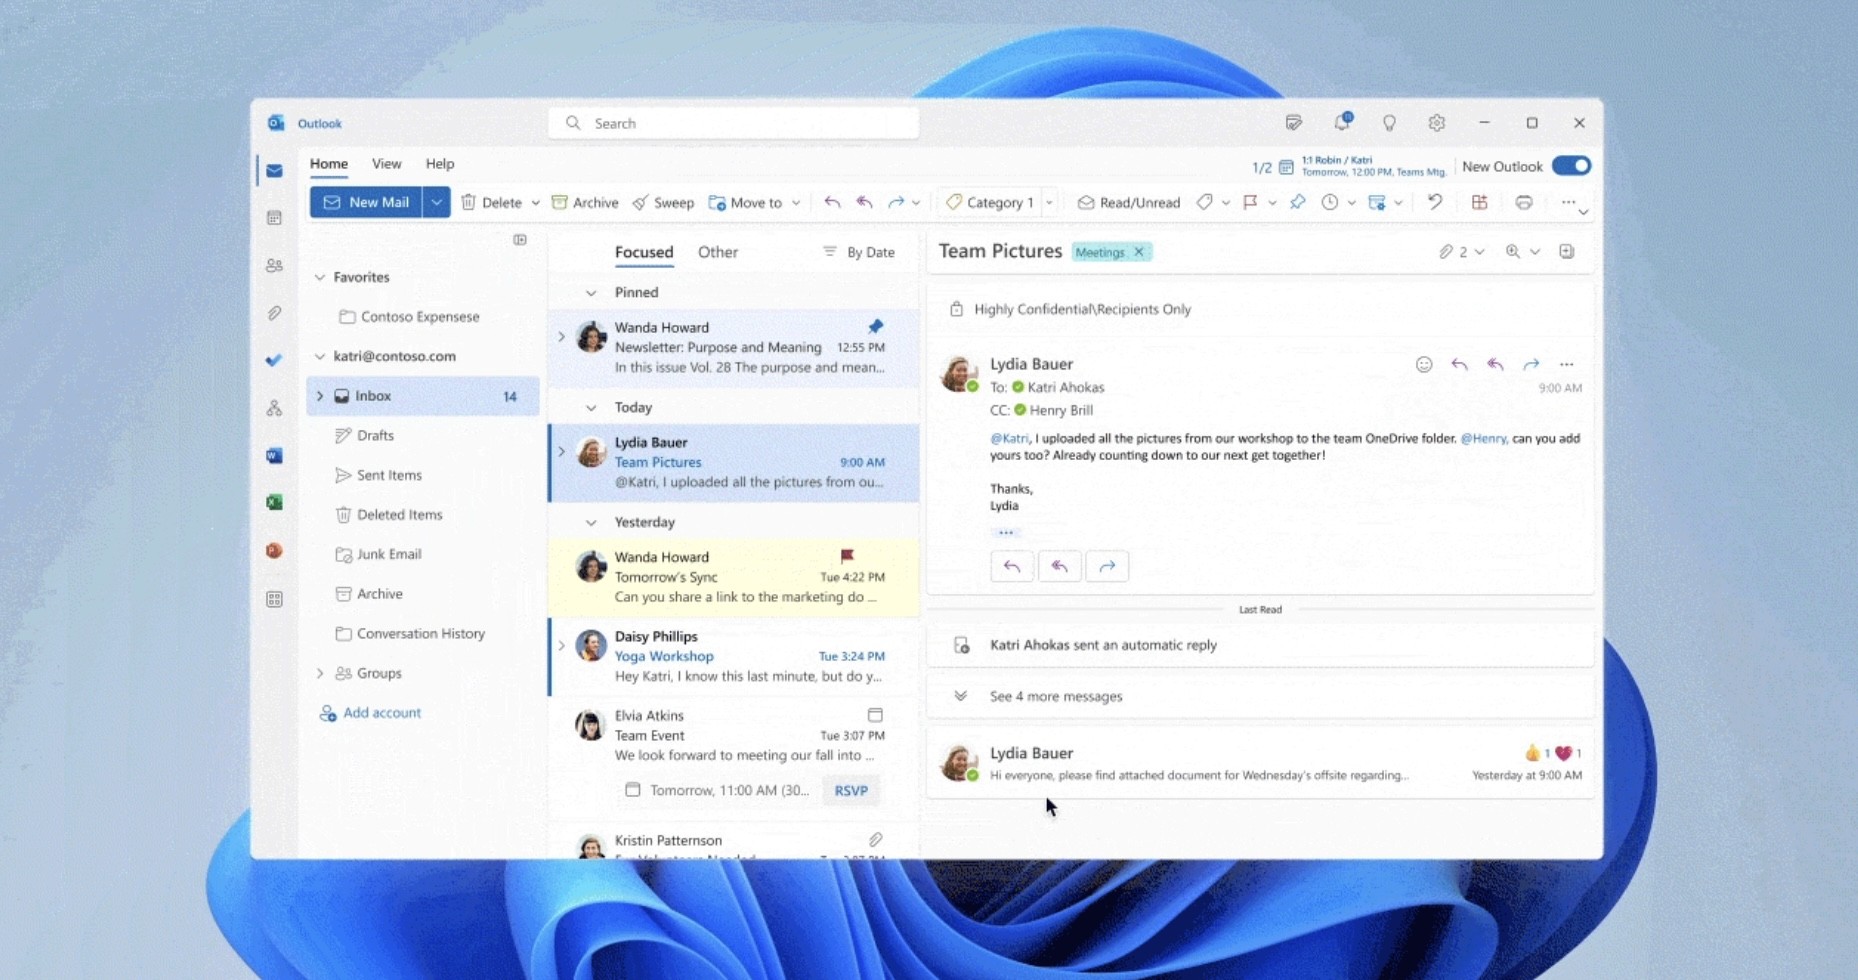Add a reaction with the emoji icon
This screenshot has width=1858, height=980.
1423,364
